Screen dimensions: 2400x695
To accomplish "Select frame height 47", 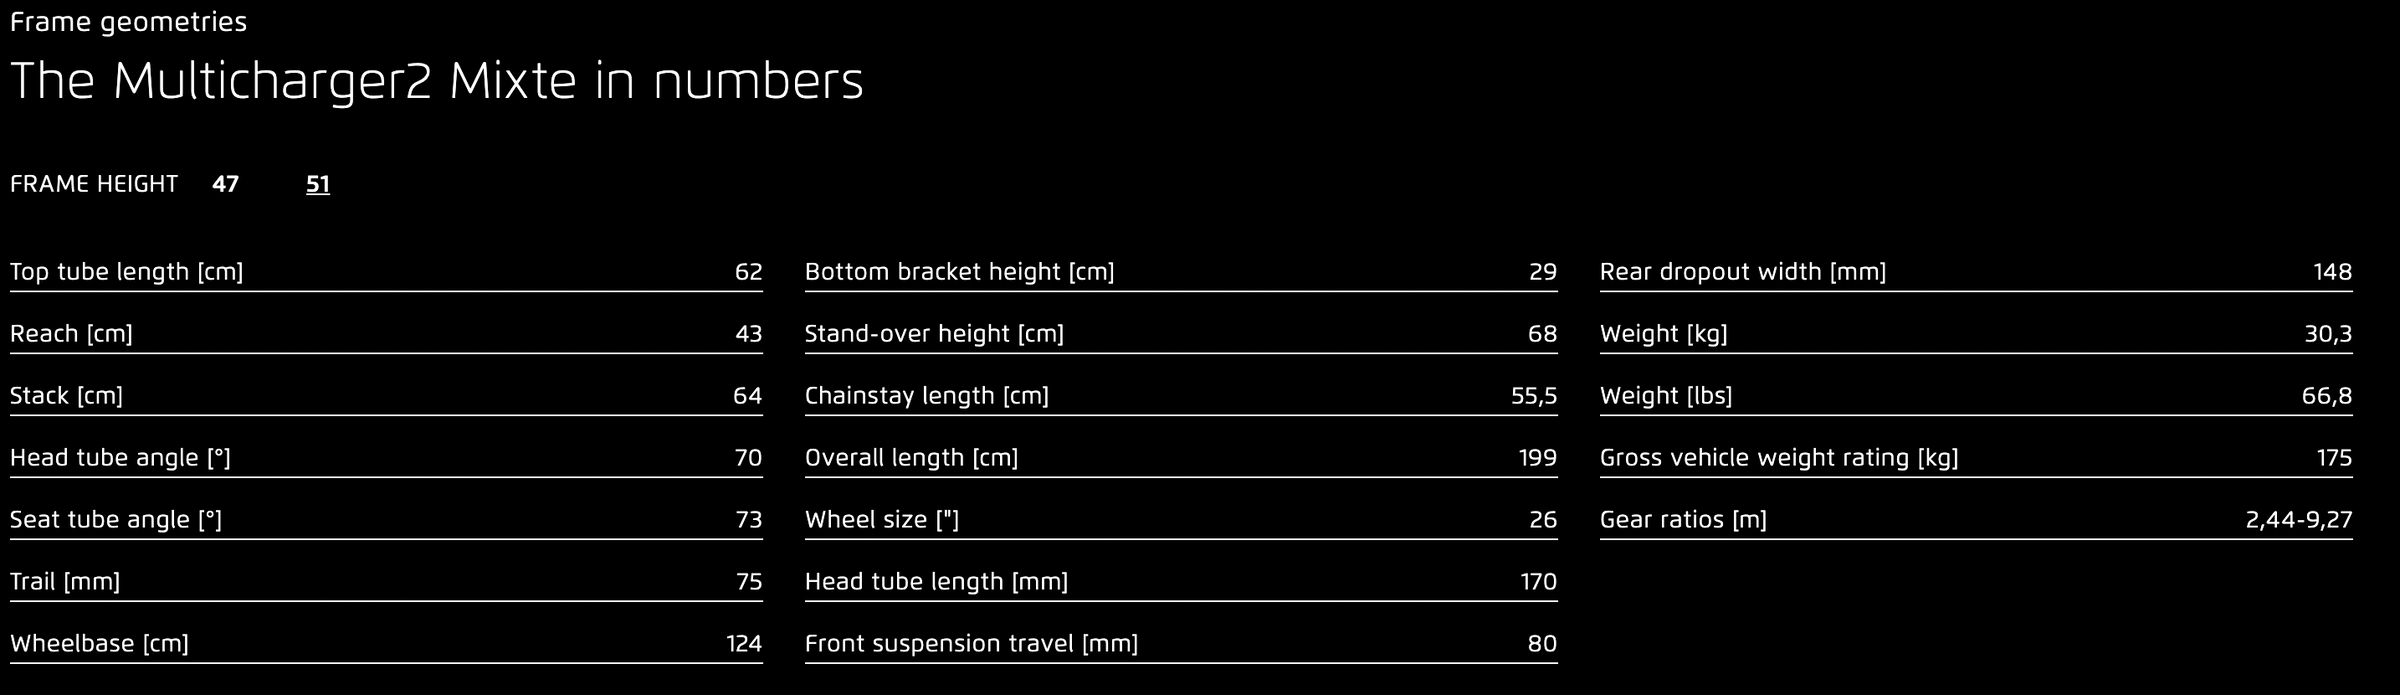I will coord(225,184).
